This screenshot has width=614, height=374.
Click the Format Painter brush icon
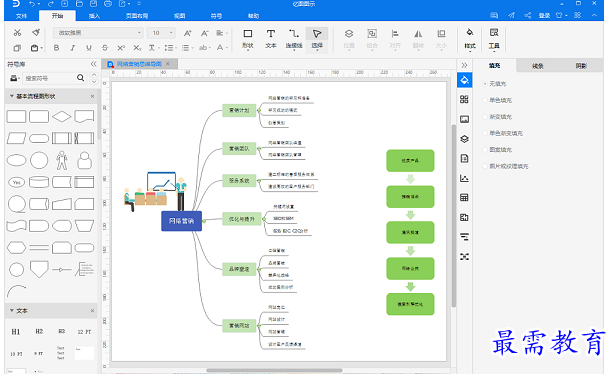(36, 32)
